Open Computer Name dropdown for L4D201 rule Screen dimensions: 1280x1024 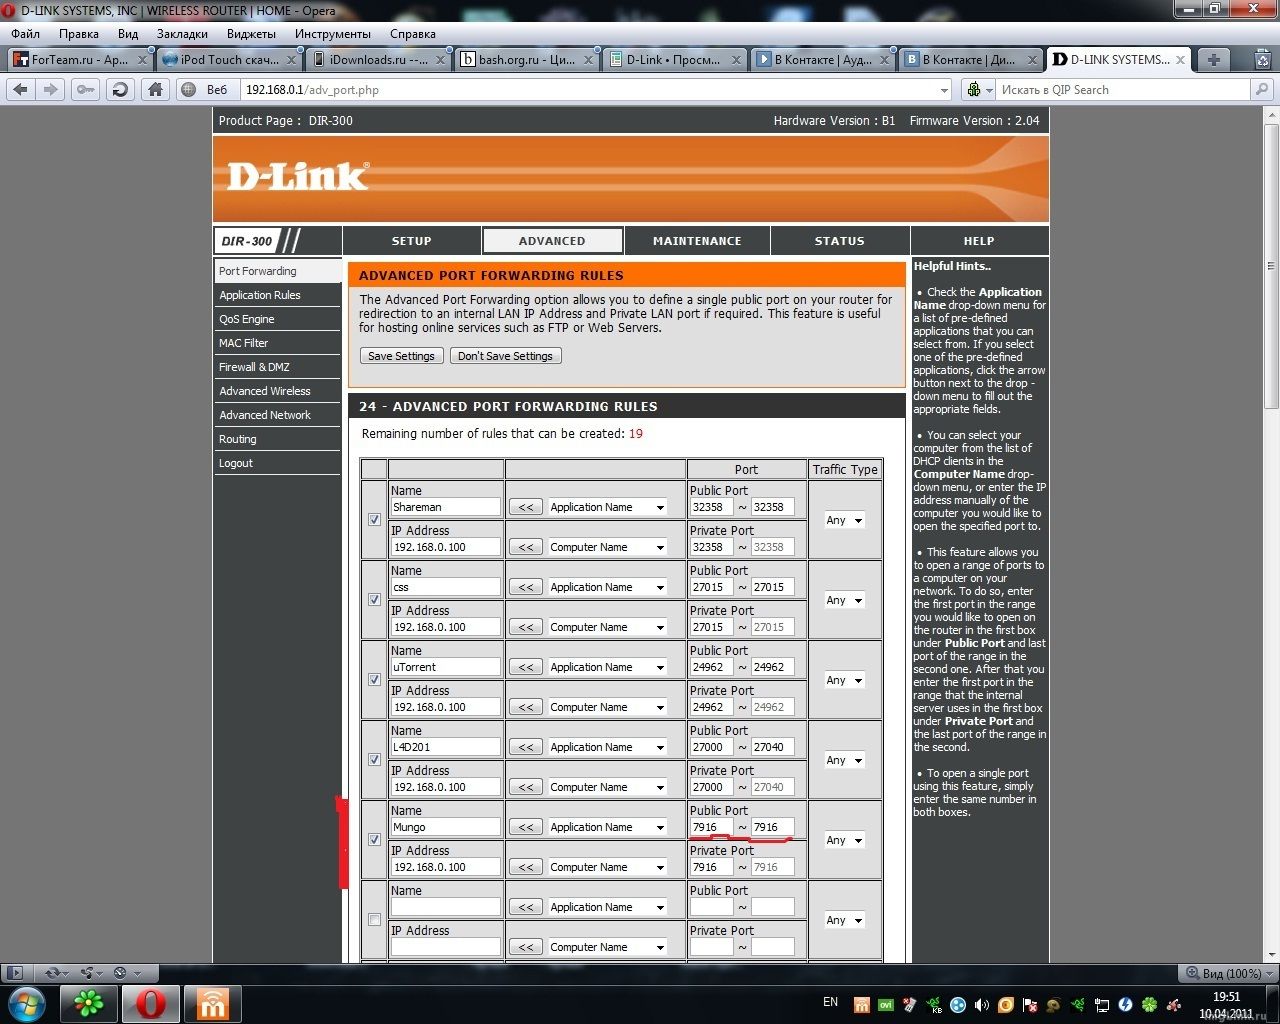(607, 787)
